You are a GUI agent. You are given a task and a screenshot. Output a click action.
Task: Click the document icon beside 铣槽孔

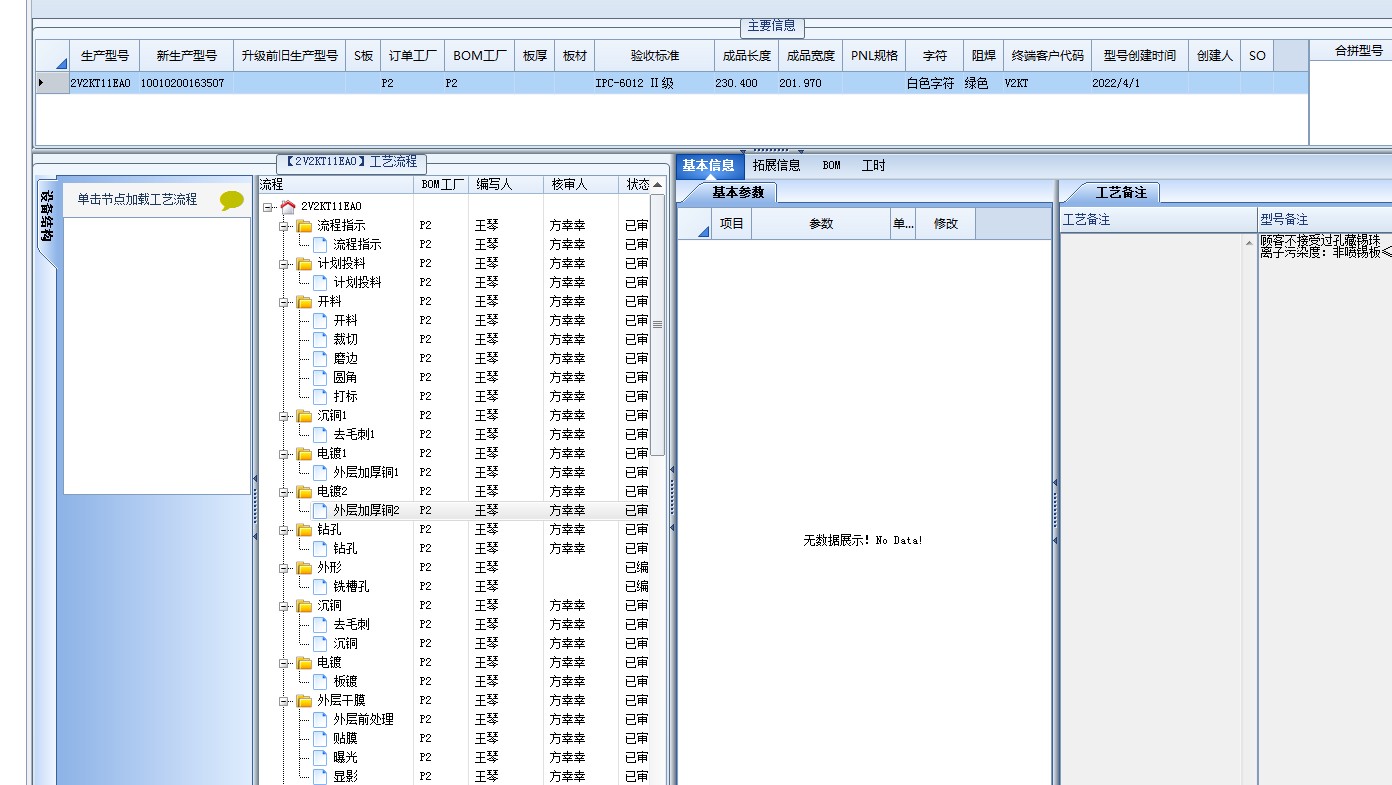tap(320, 586)
